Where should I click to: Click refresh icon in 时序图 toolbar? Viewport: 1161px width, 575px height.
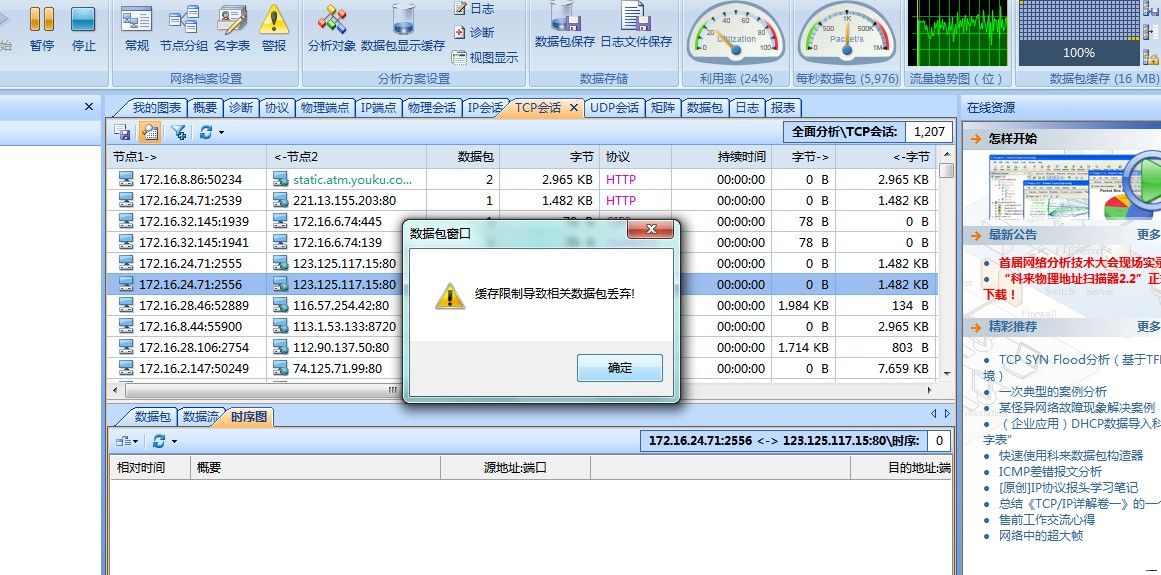pos(158,441)
